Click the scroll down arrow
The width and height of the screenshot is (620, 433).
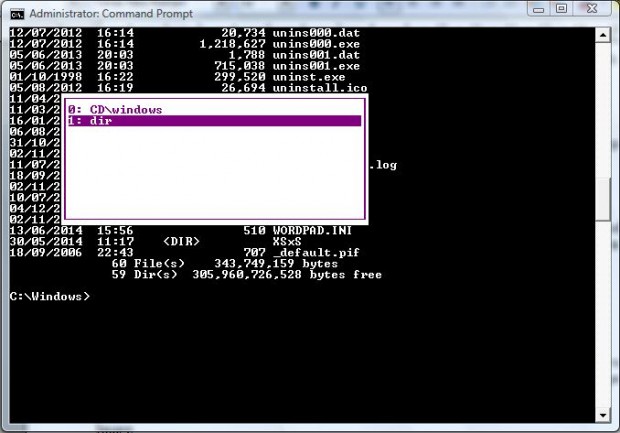point(603,415)
